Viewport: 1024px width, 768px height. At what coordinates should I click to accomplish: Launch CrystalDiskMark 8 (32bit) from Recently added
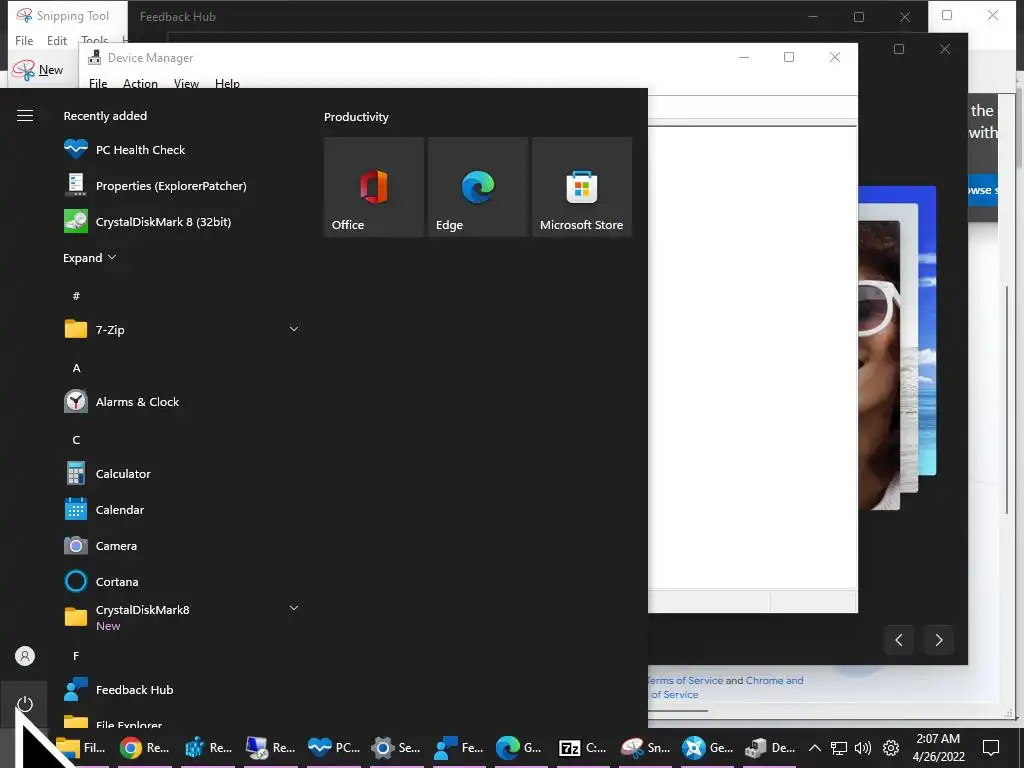[x=183, y=221]
